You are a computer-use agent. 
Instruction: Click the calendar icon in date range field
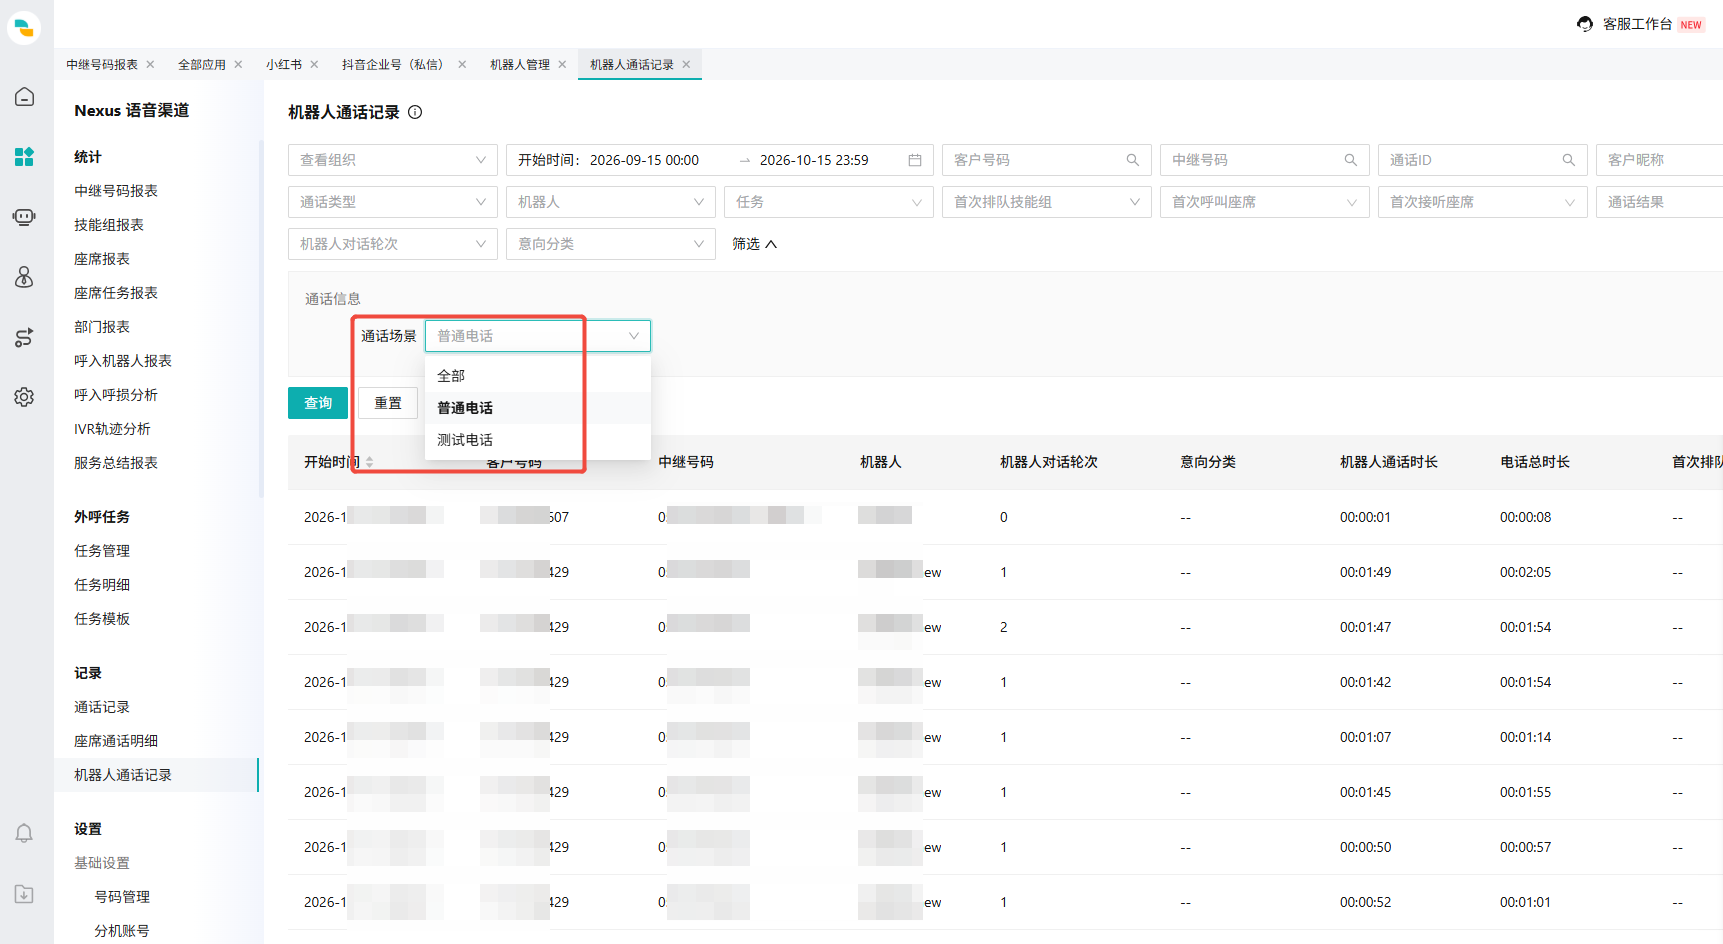pos(914,160)
